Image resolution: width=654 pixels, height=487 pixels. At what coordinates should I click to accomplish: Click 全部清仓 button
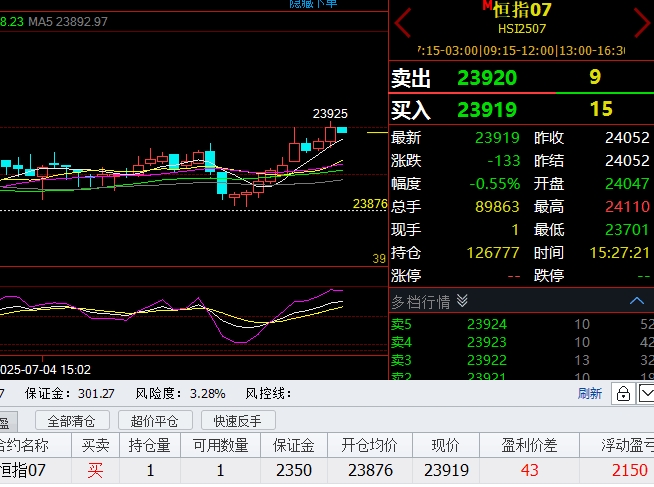72,421
